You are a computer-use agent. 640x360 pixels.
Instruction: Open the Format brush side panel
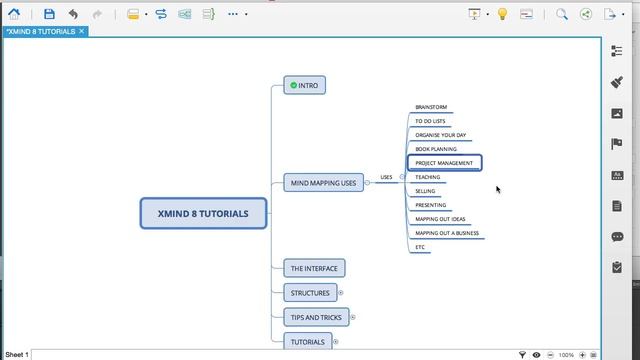pos(617,82)
